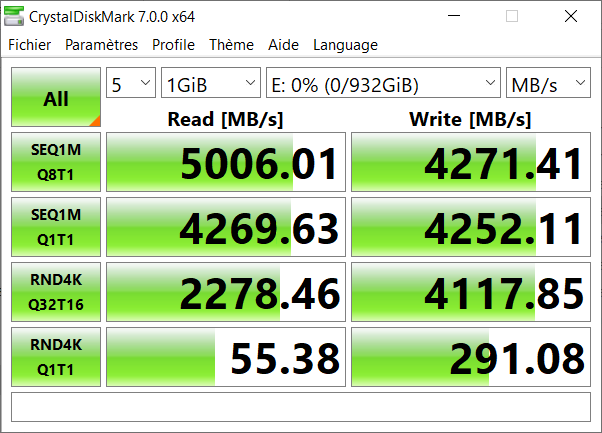
Task: Run all benchmarks with the All button
Action: tap(56, 97)
